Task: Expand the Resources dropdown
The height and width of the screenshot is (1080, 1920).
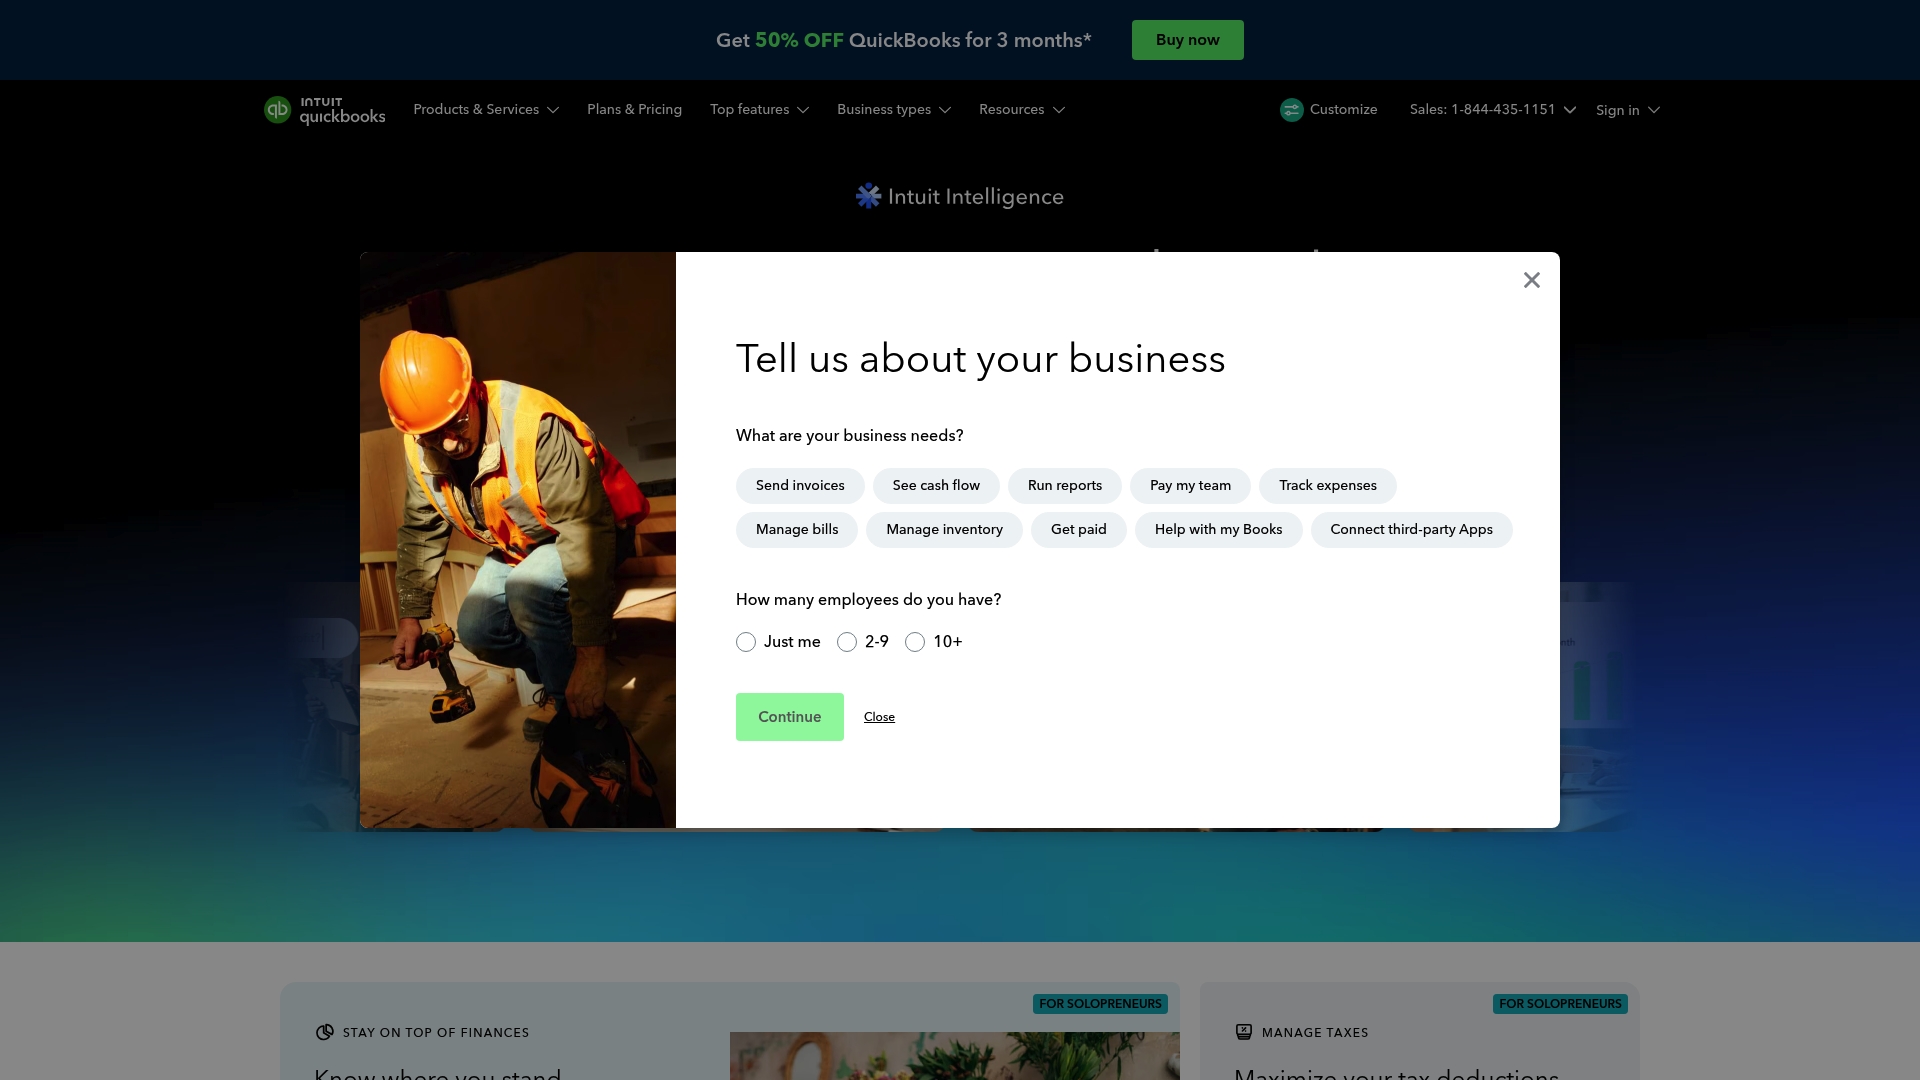Action: tap(1021, 110)
